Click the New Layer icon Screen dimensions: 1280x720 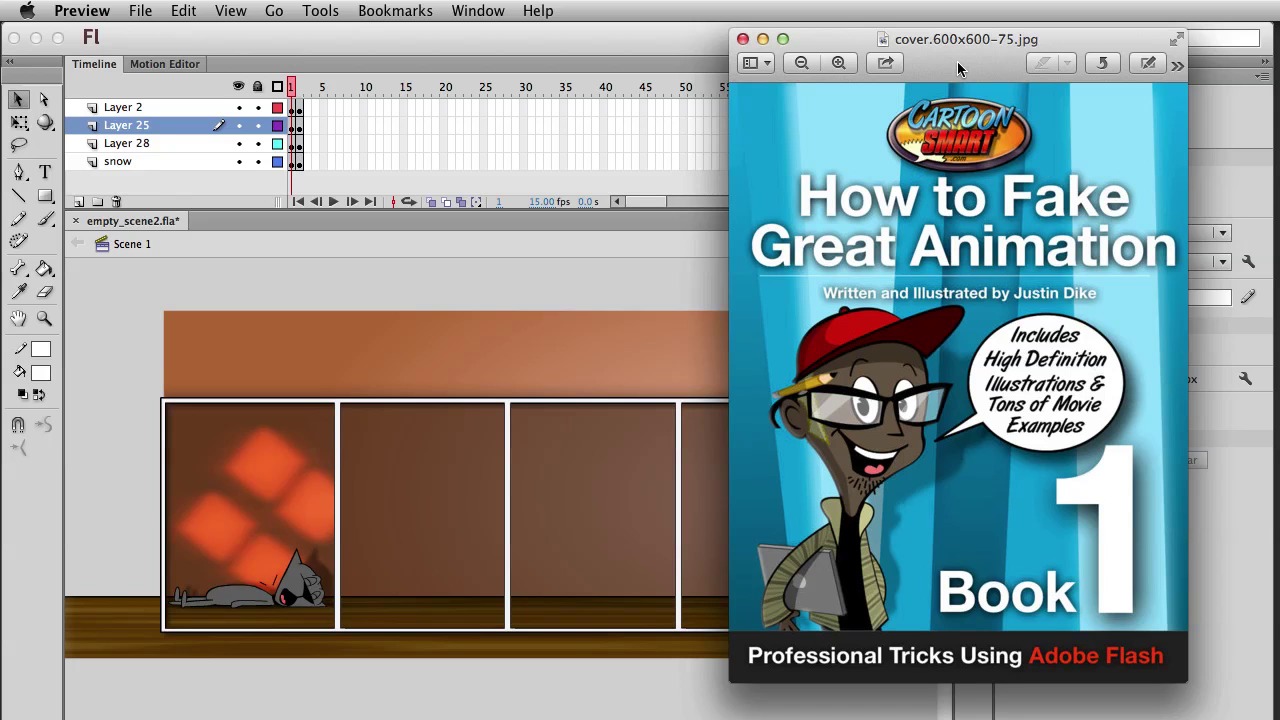coord(79,202)
